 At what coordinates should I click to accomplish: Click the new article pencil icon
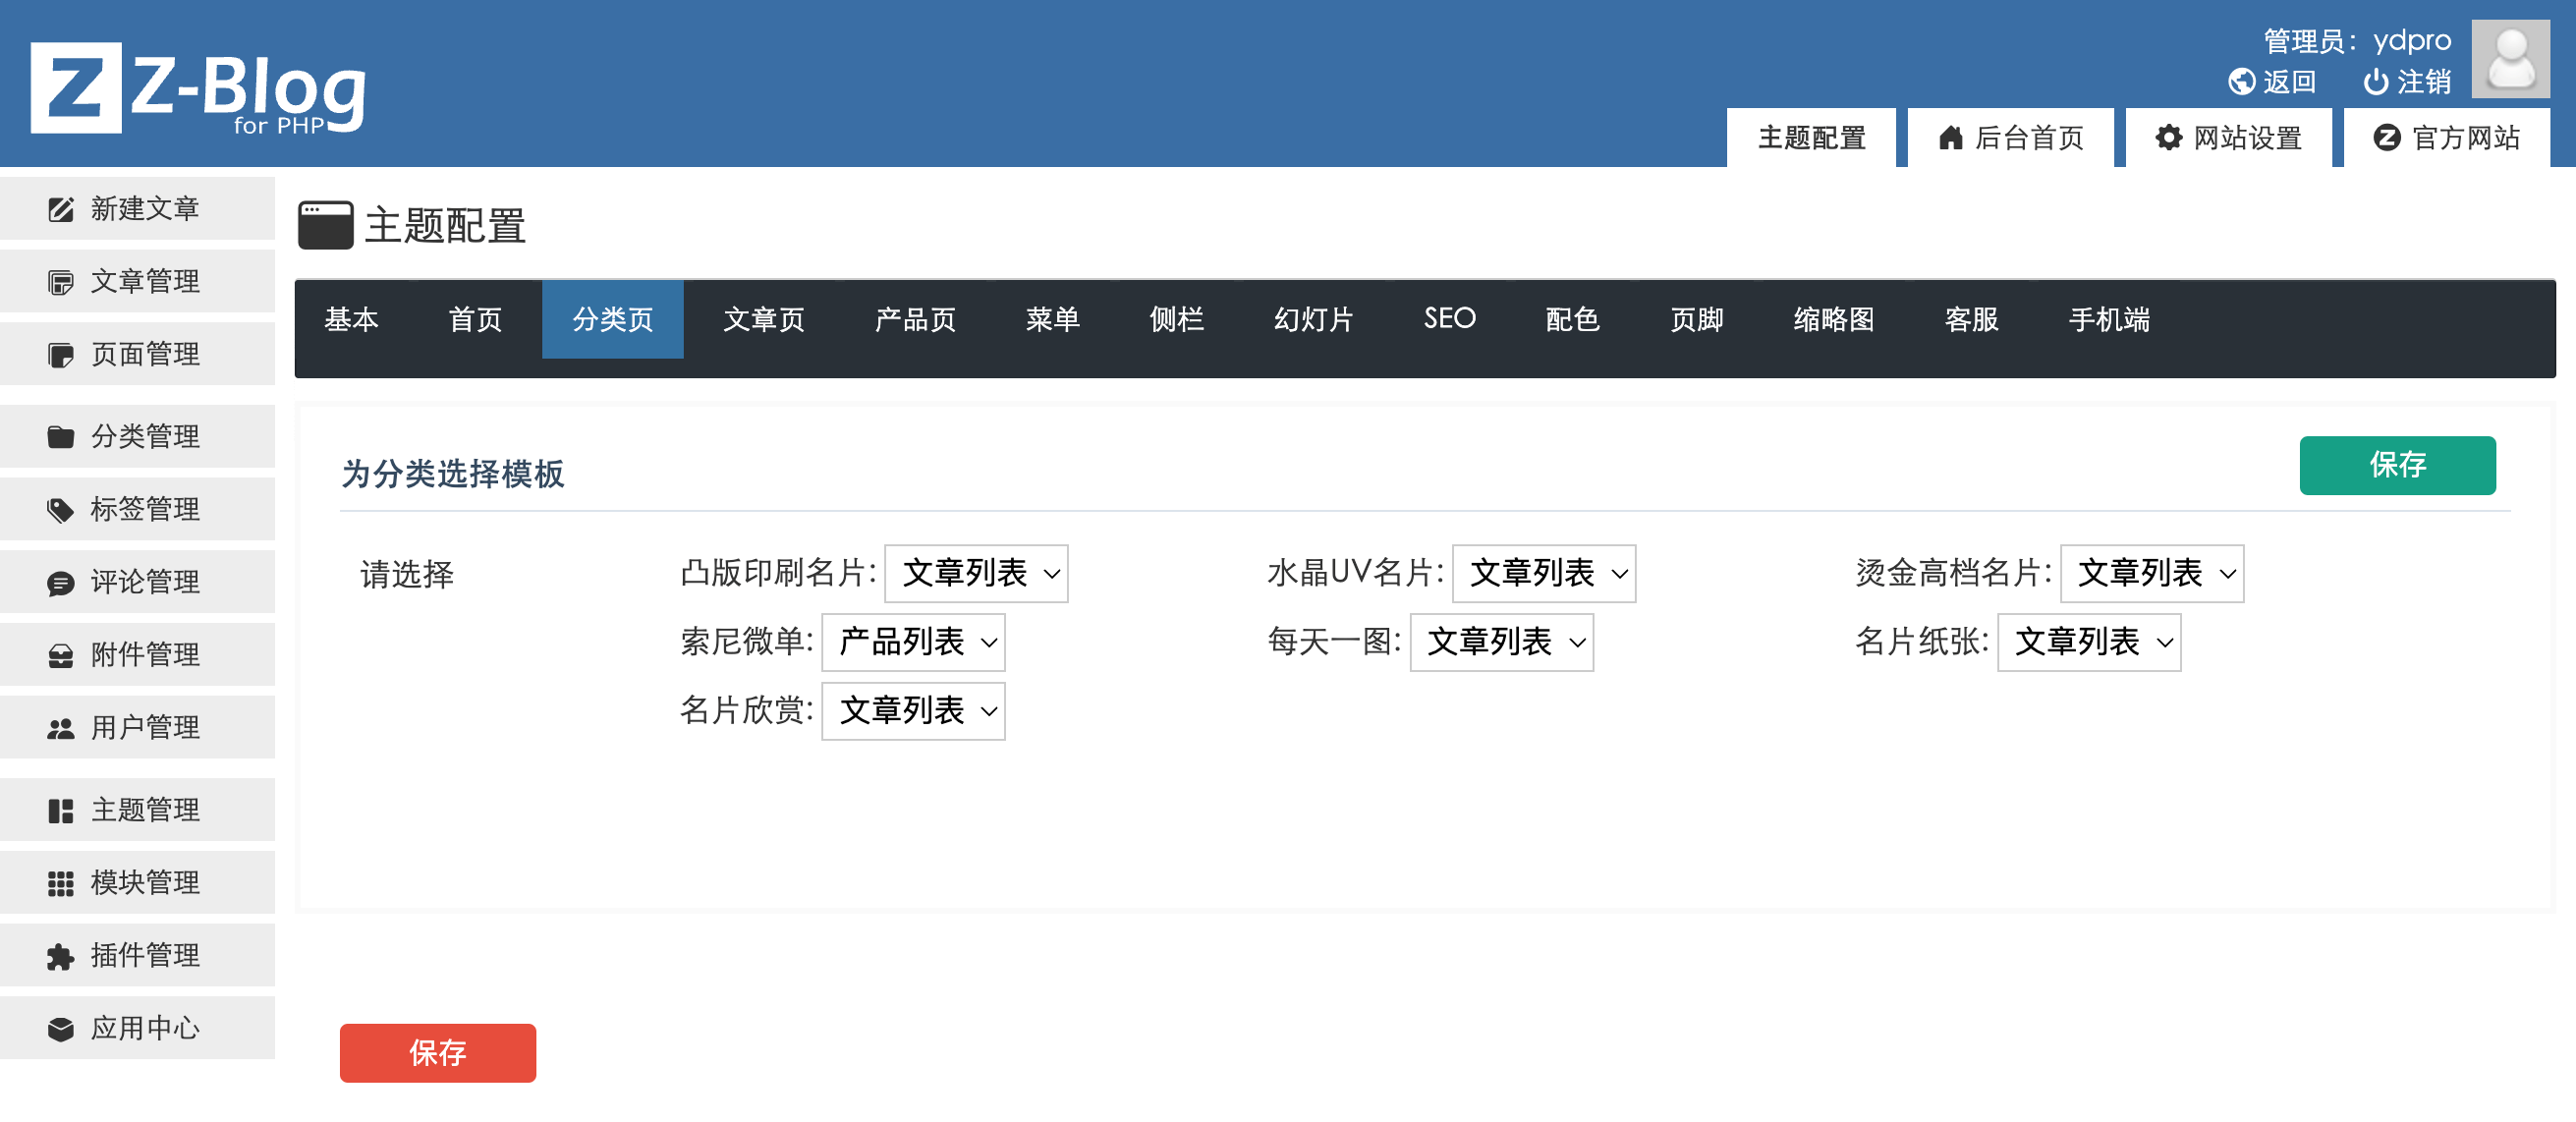pyautogui.click(x=61, y=209)
